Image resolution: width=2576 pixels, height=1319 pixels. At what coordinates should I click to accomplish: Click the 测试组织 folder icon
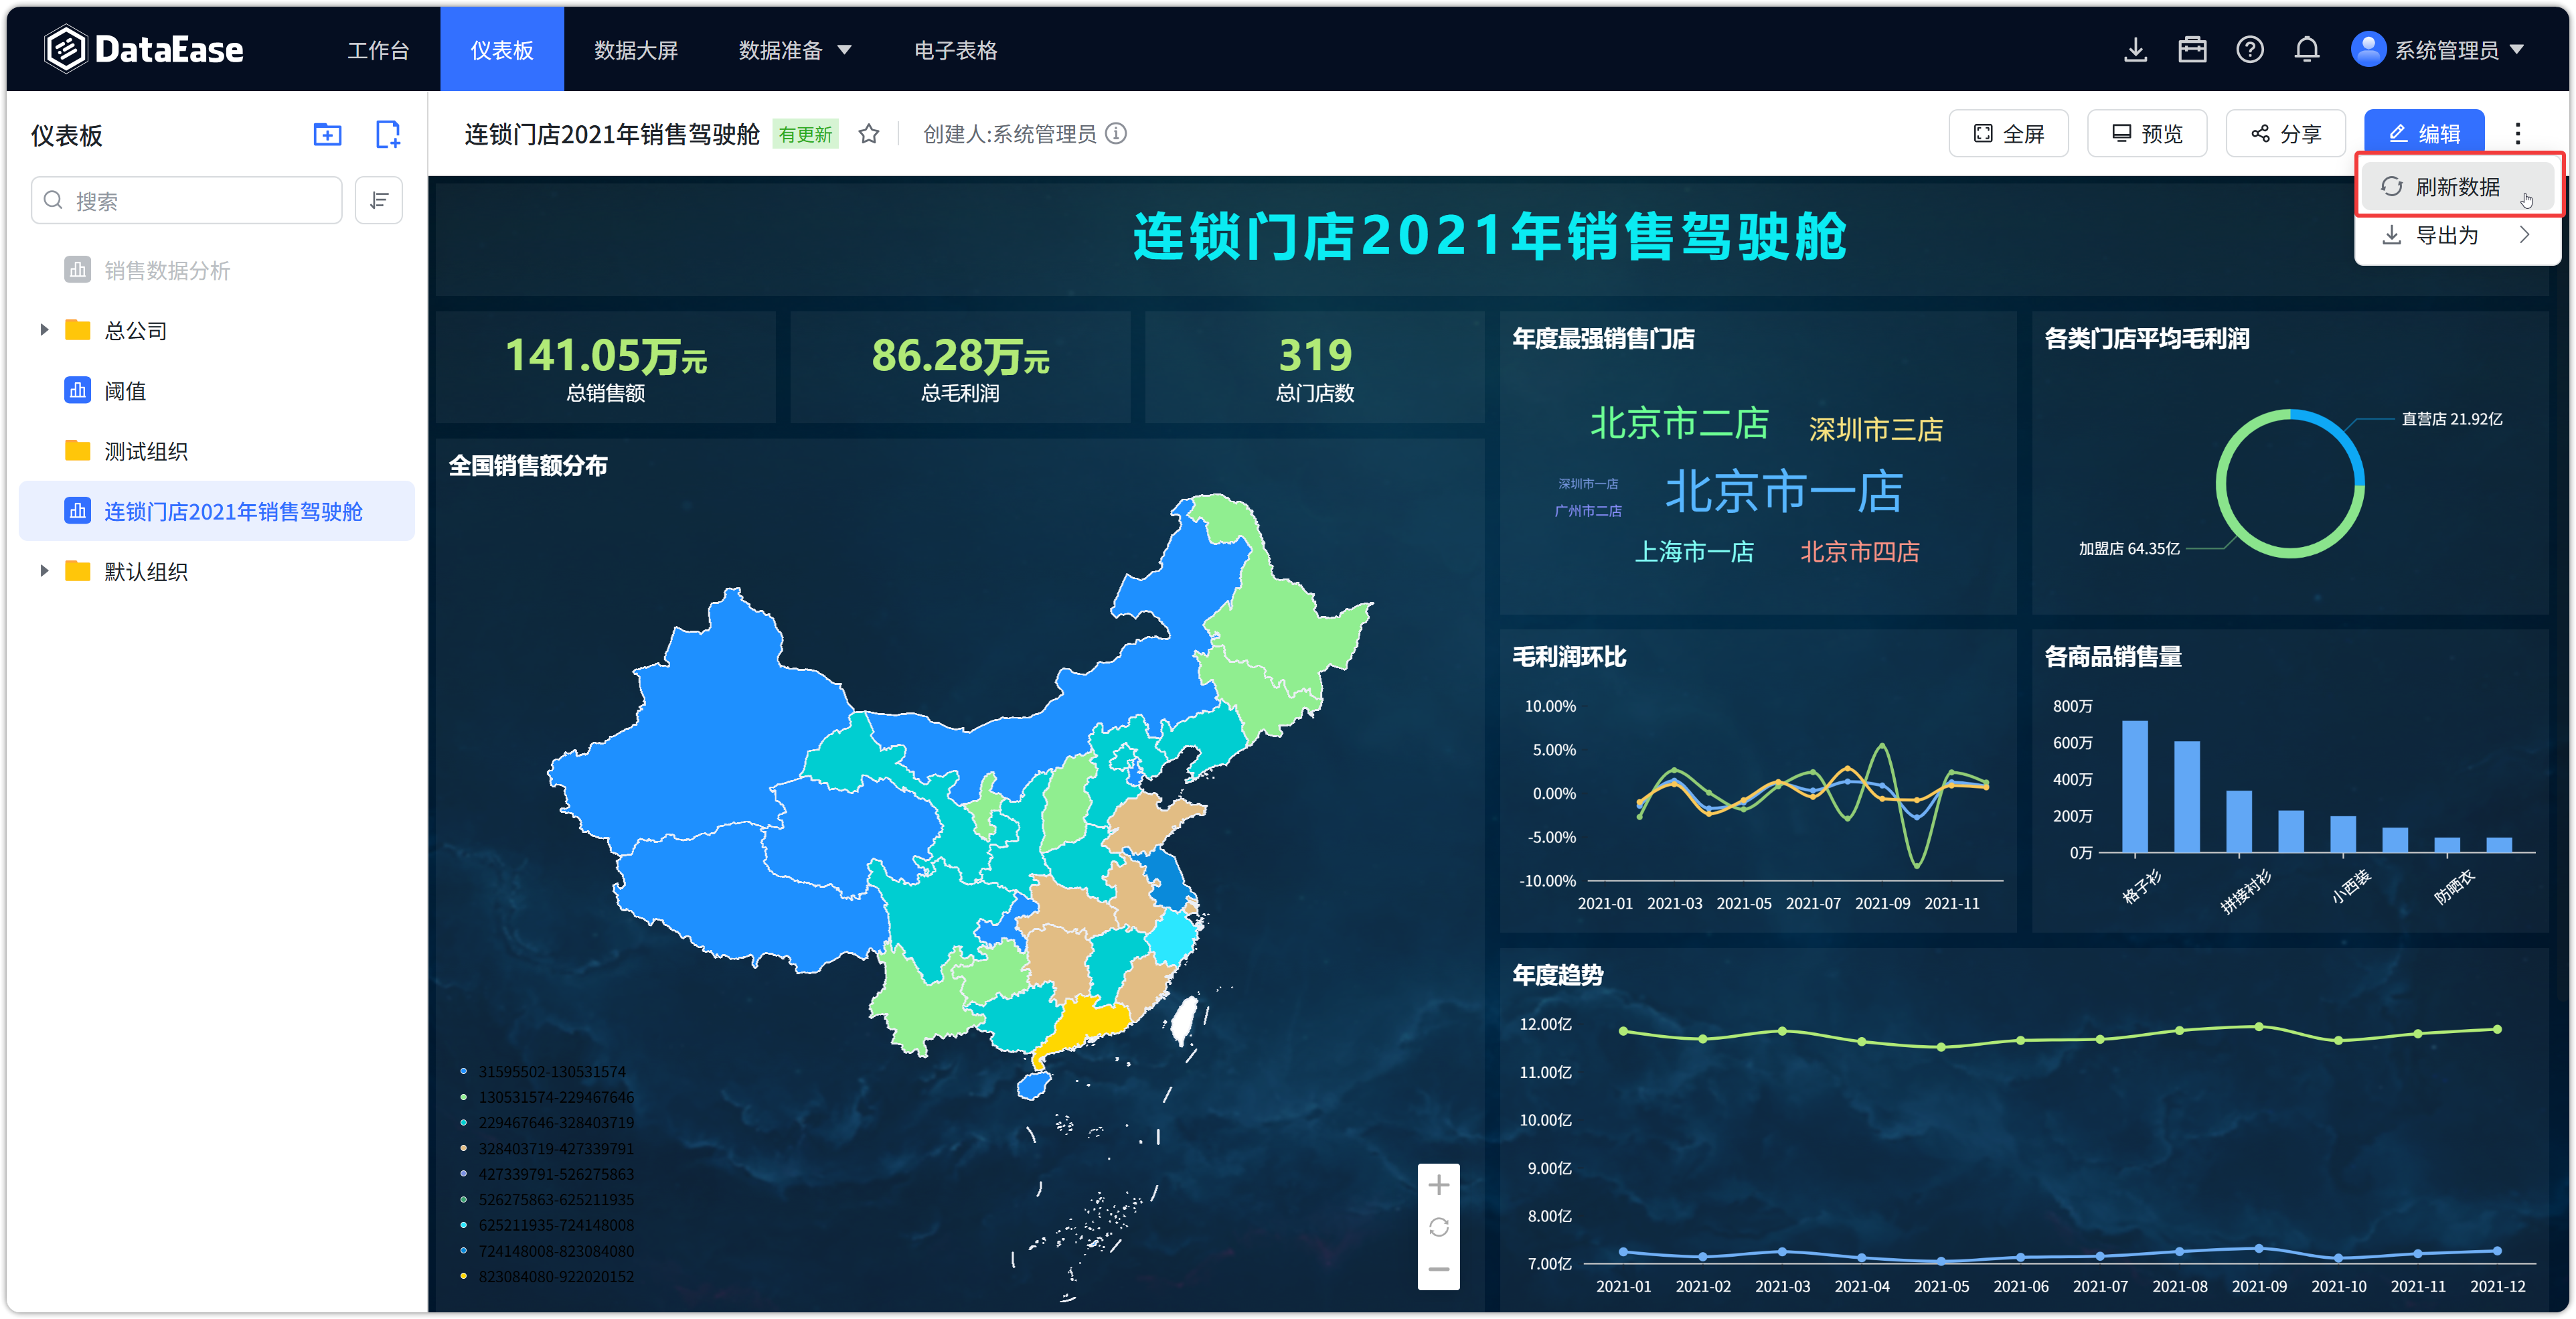tap(77, 451)
